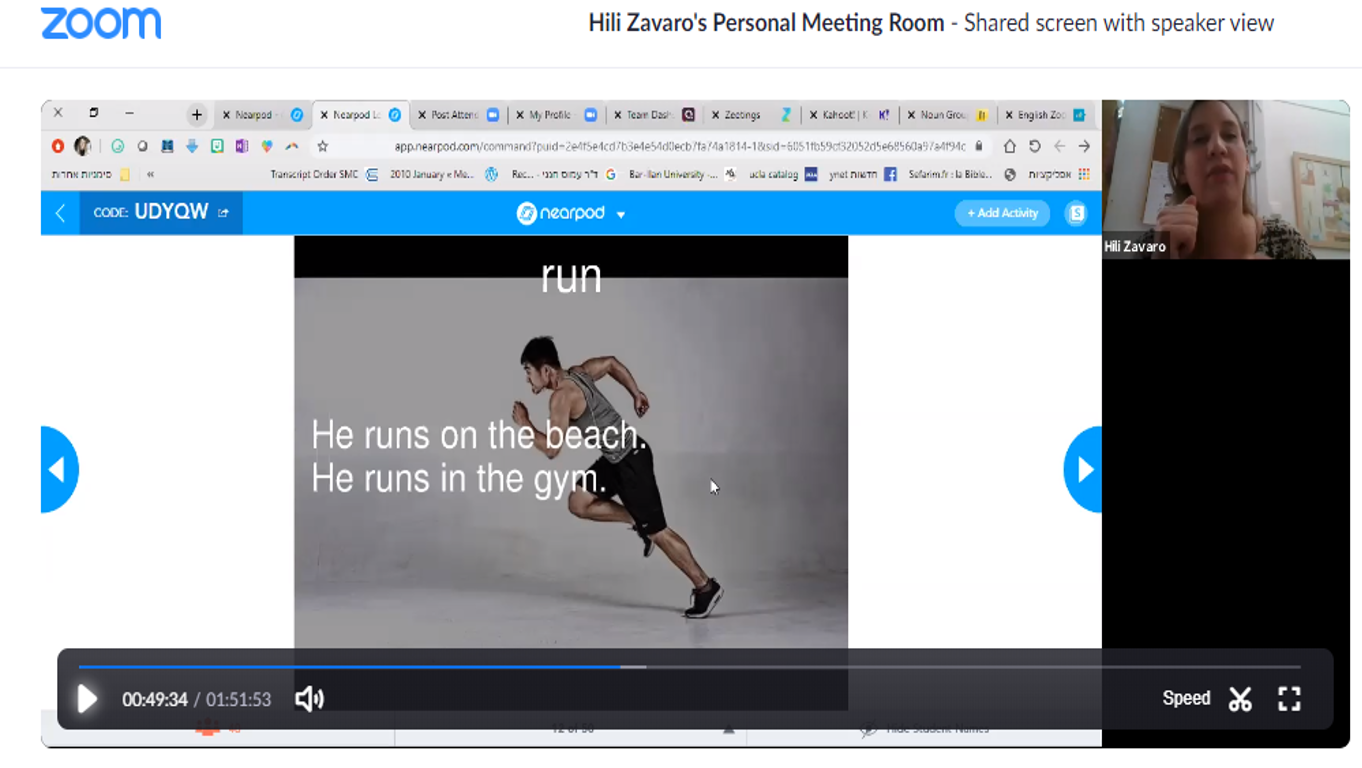Enter fullscreen using the expand icon

1290,698
